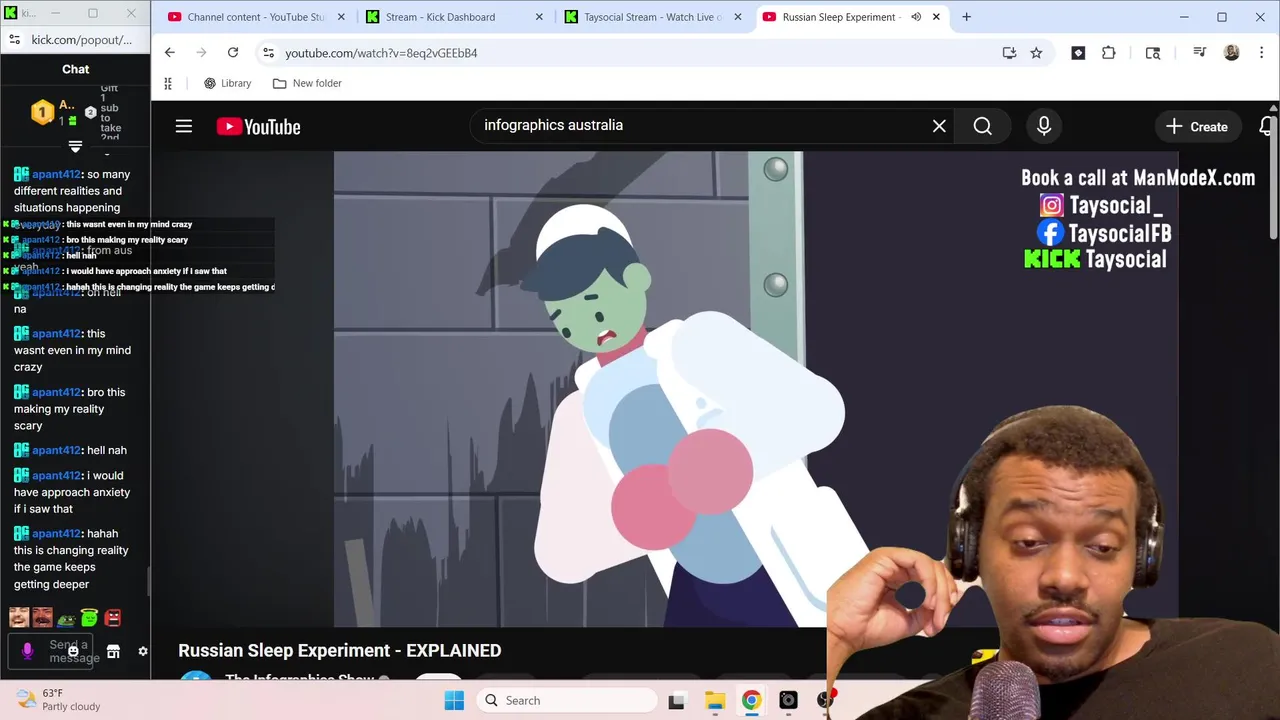
Task: Open the weather widget showing 63°F
Action: (58, 700)
